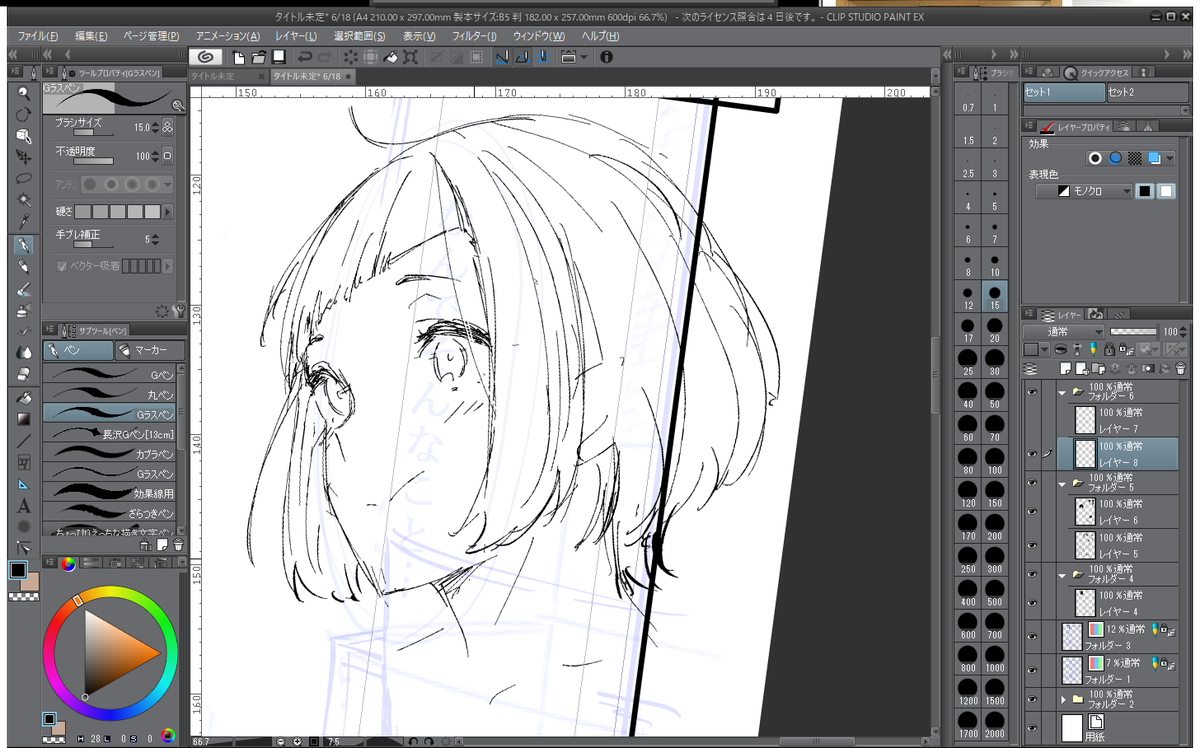Create a new document from the command bar
The width and height of the screenshot is (1200, 748).
point(239,57)
